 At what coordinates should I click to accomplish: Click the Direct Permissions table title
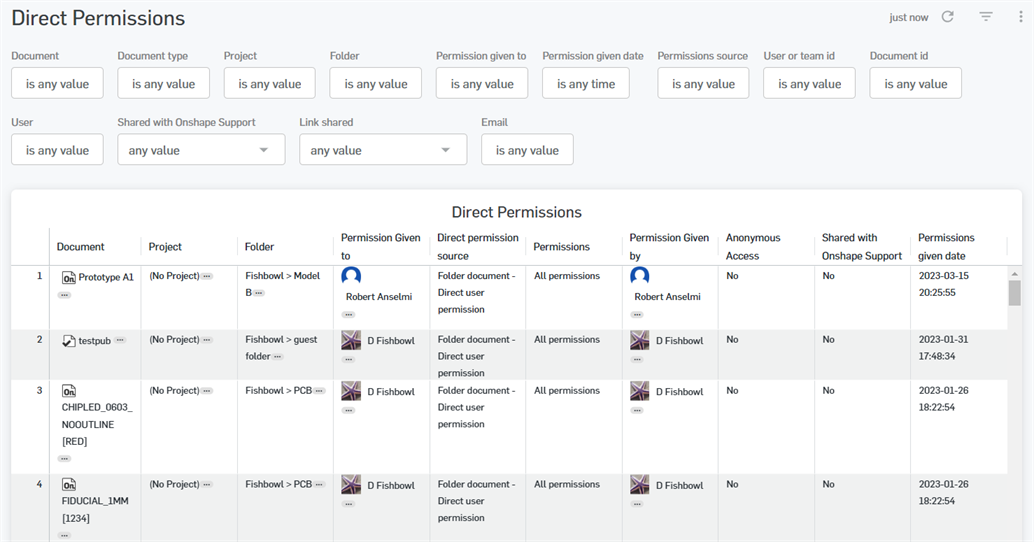[x=516, y=212]
